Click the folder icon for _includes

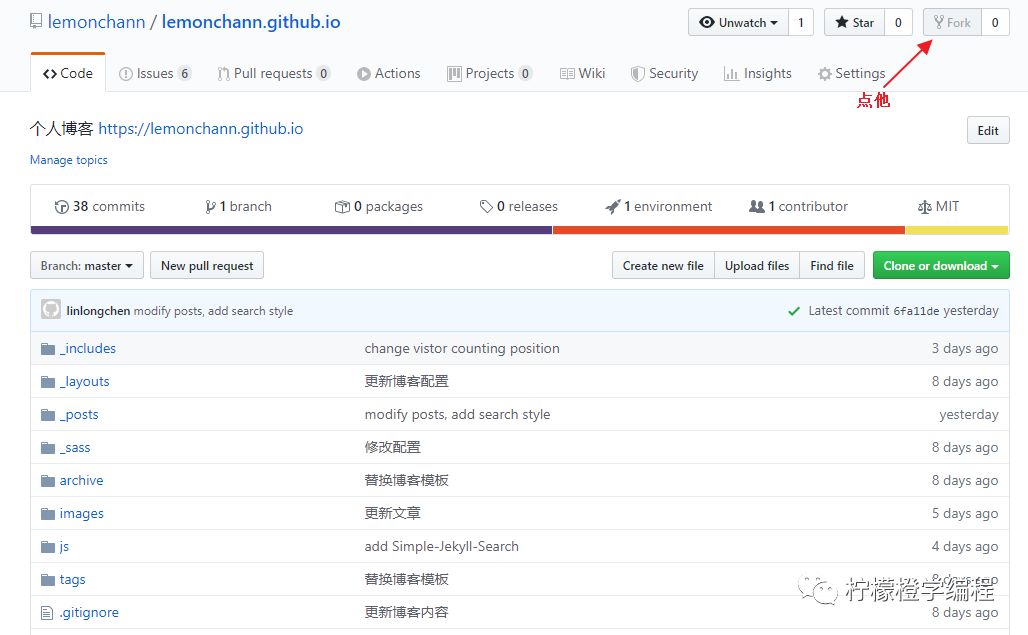pos(48,349)
